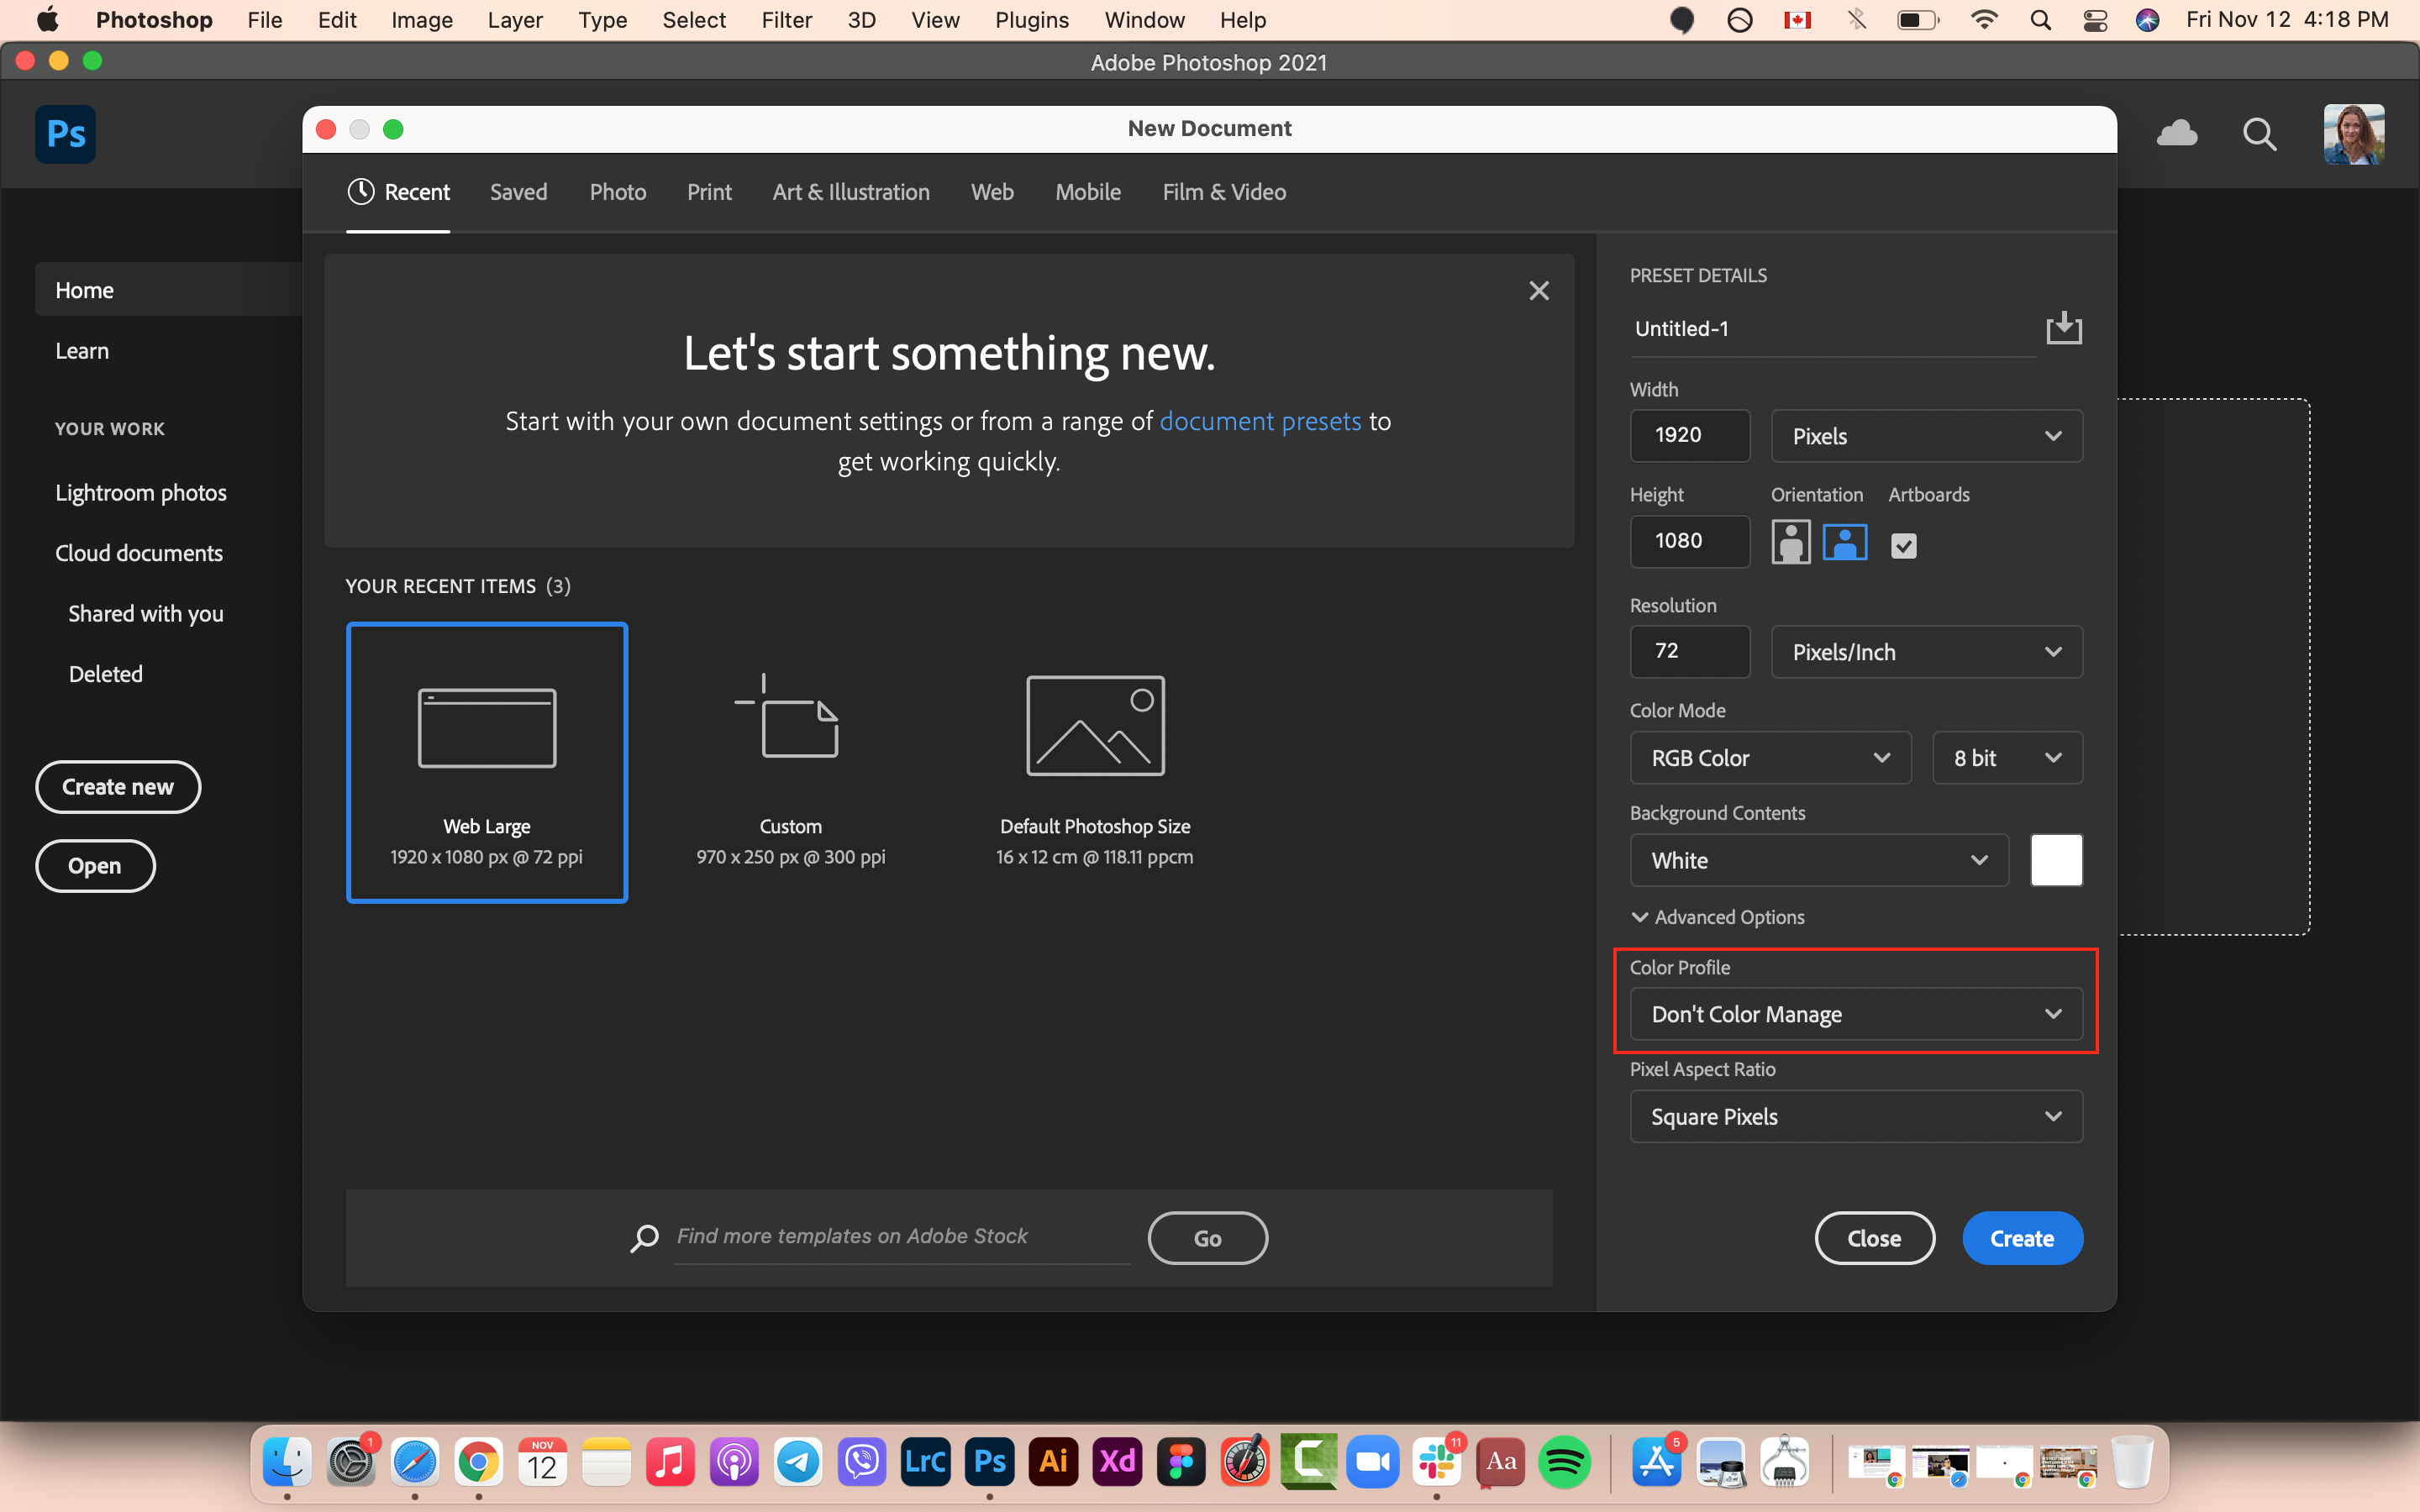Open the Square Pixels aspect ratio dropdown

[1856, 1116]
